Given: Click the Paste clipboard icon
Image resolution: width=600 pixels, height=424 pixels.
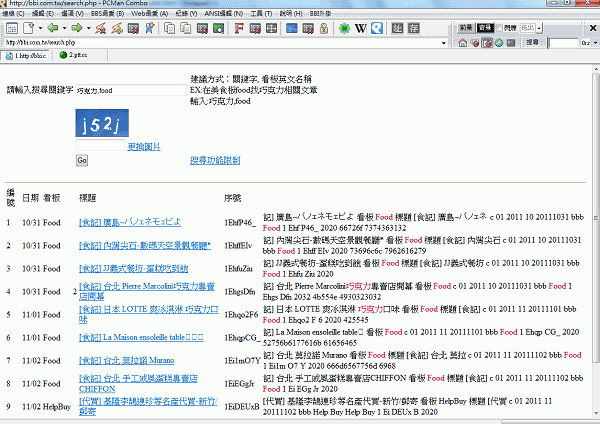Looking at the screenshot, I should pyautogui.click(x=186, y=28).
